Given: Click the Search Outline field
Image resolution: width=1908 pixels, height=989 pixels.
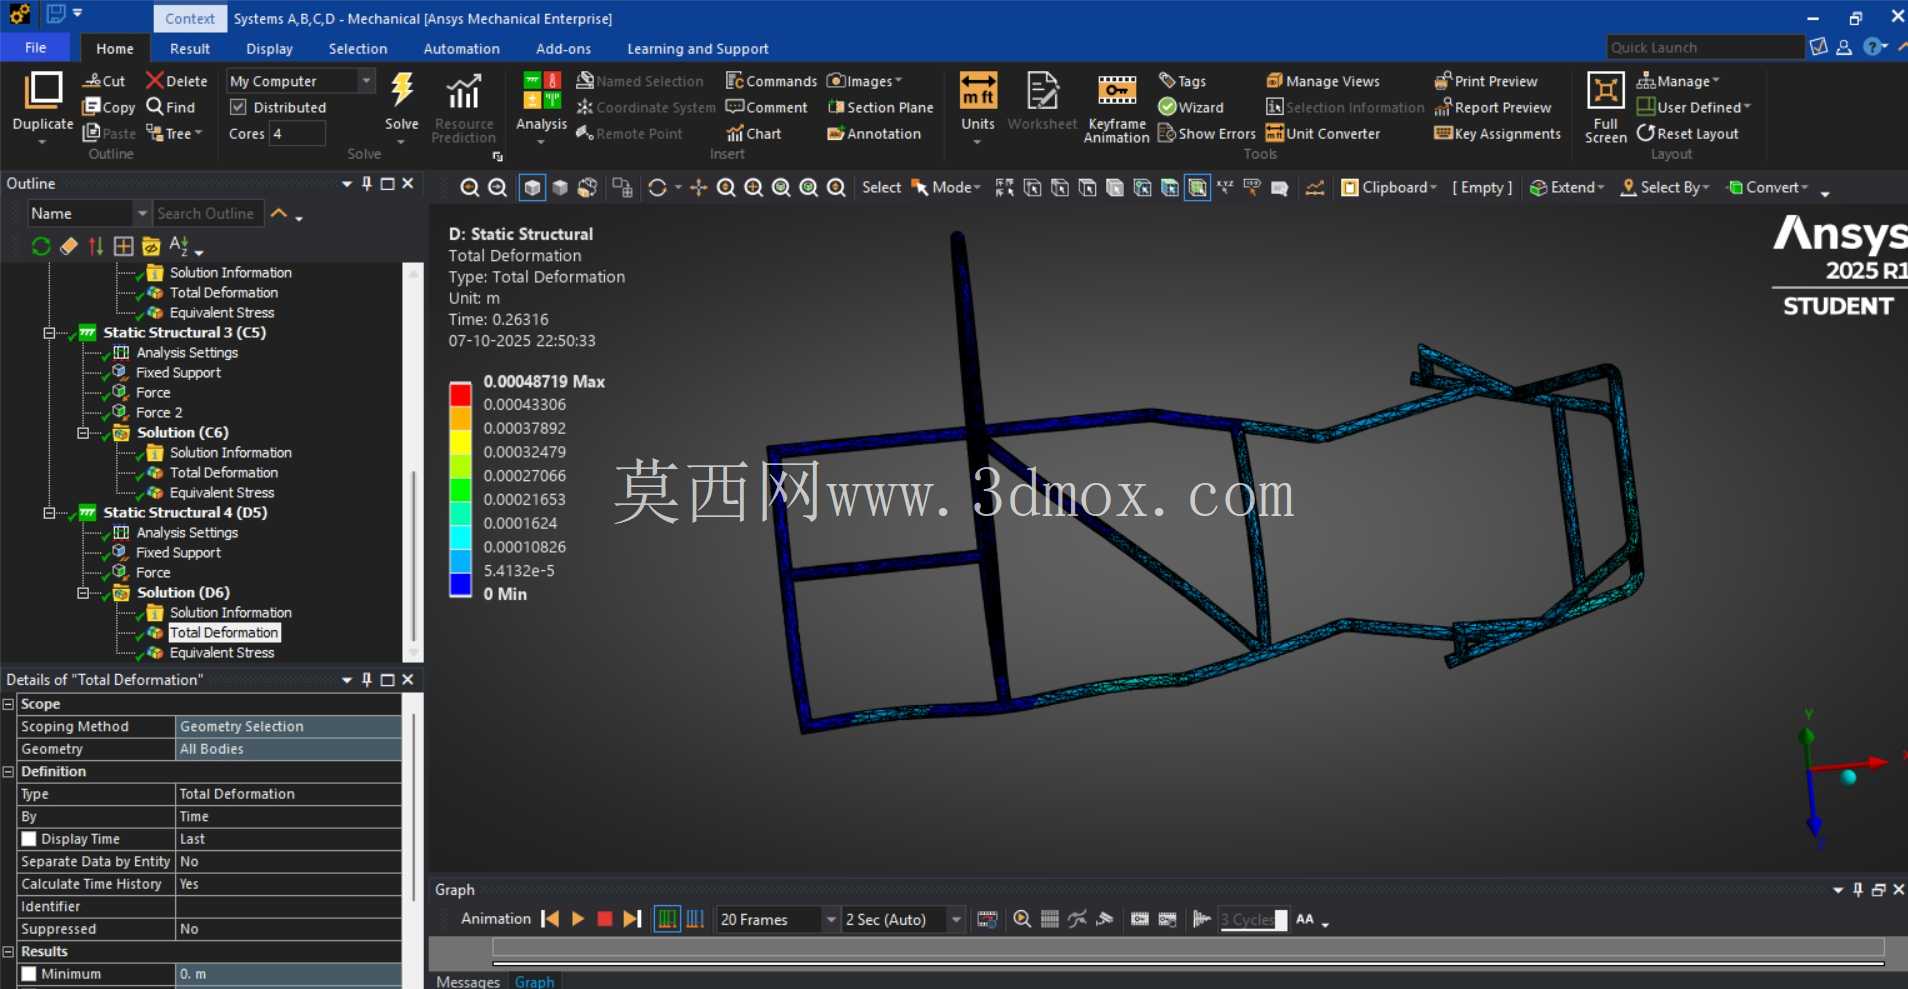Looking at the screenshot, I should point(207,213).
